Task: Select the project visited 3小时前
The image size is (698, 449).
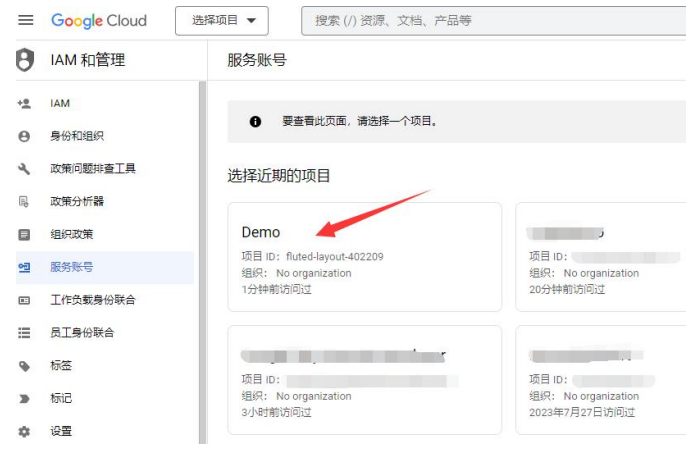Action: [x=364, y=380]
